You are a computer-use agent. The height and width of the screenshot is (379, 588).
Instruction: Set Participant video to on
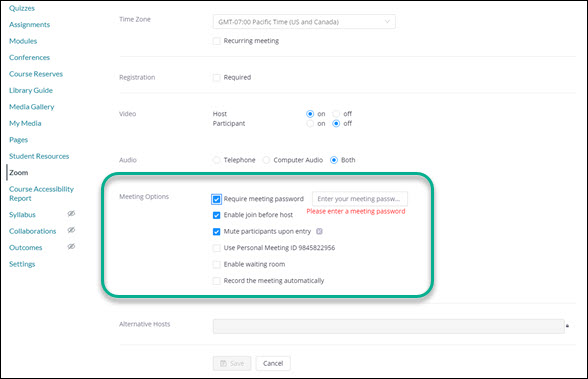point(310,124)
